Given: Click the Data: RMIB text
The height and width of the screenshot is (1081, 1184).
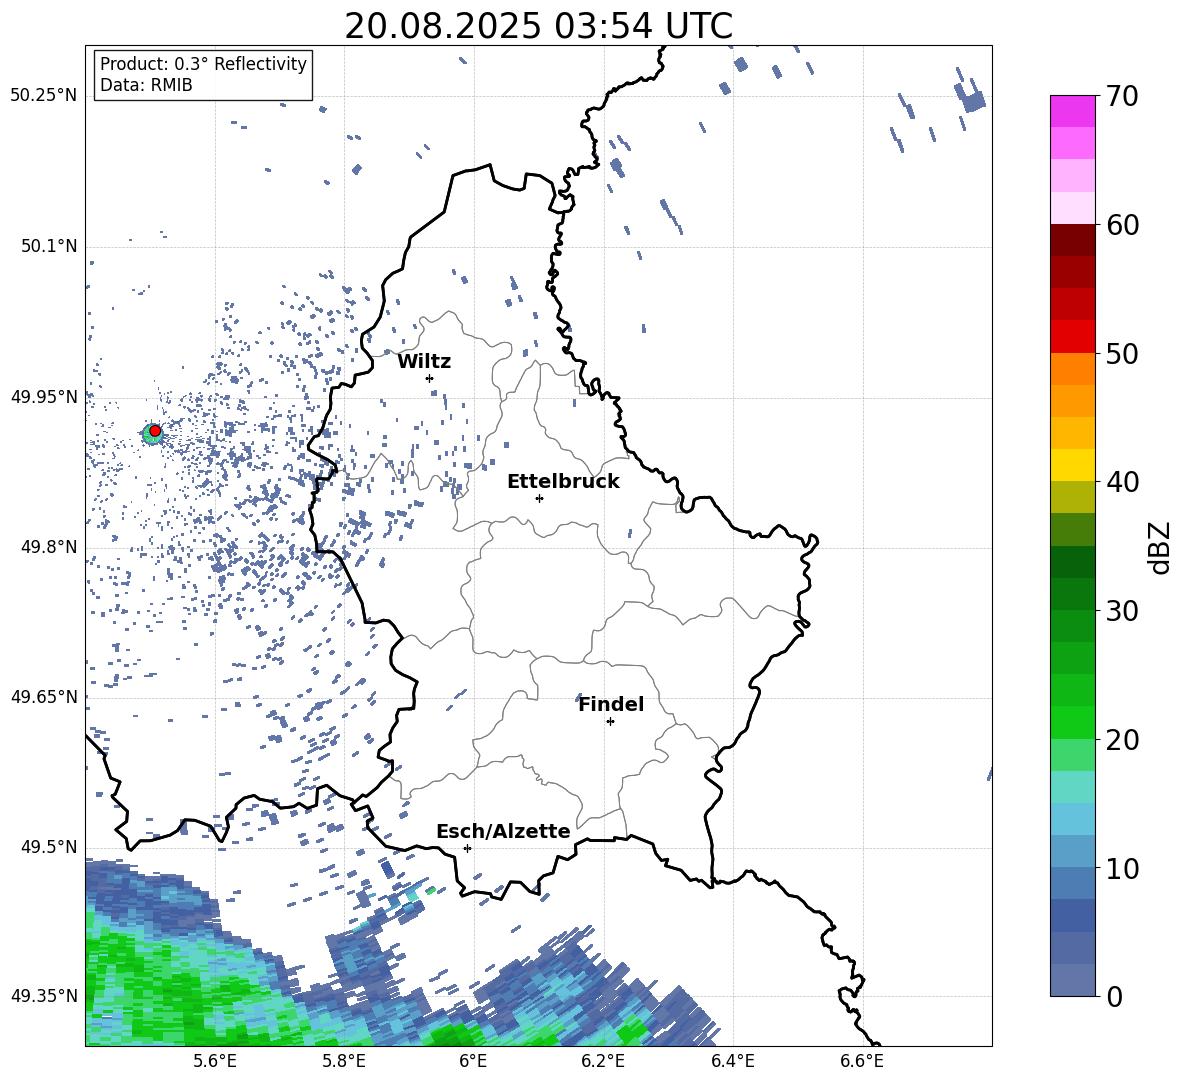Looking at the screenshot, I should tap(146, 85).
